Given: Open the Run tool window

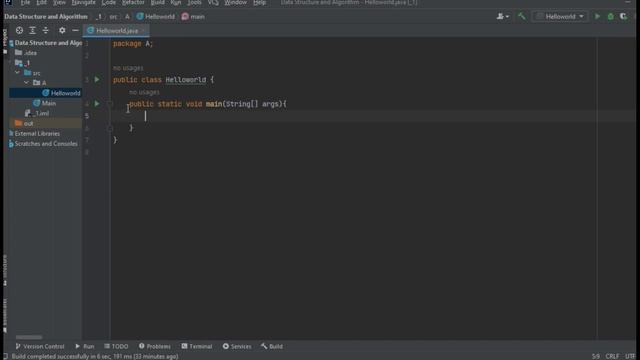Looking at the screenshot, I should 84,346.
